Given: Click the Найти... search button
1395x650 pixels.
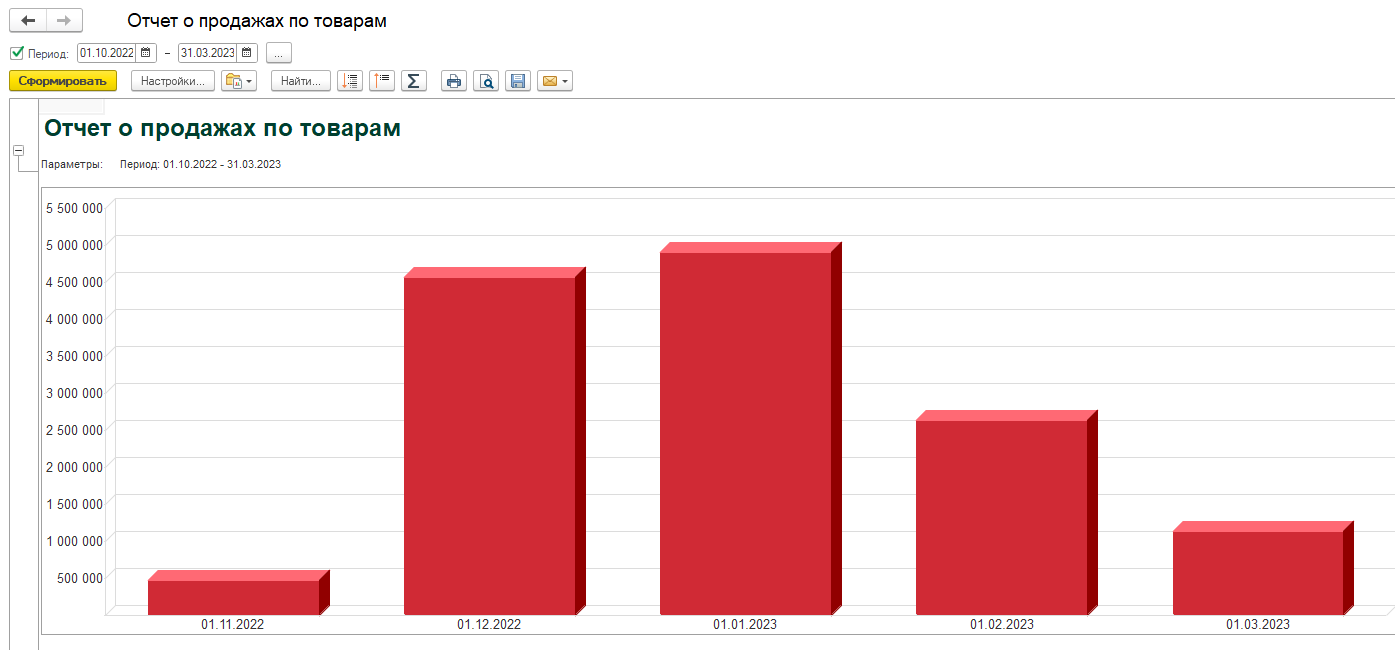Looking at the screenshot, I should 301,81.
